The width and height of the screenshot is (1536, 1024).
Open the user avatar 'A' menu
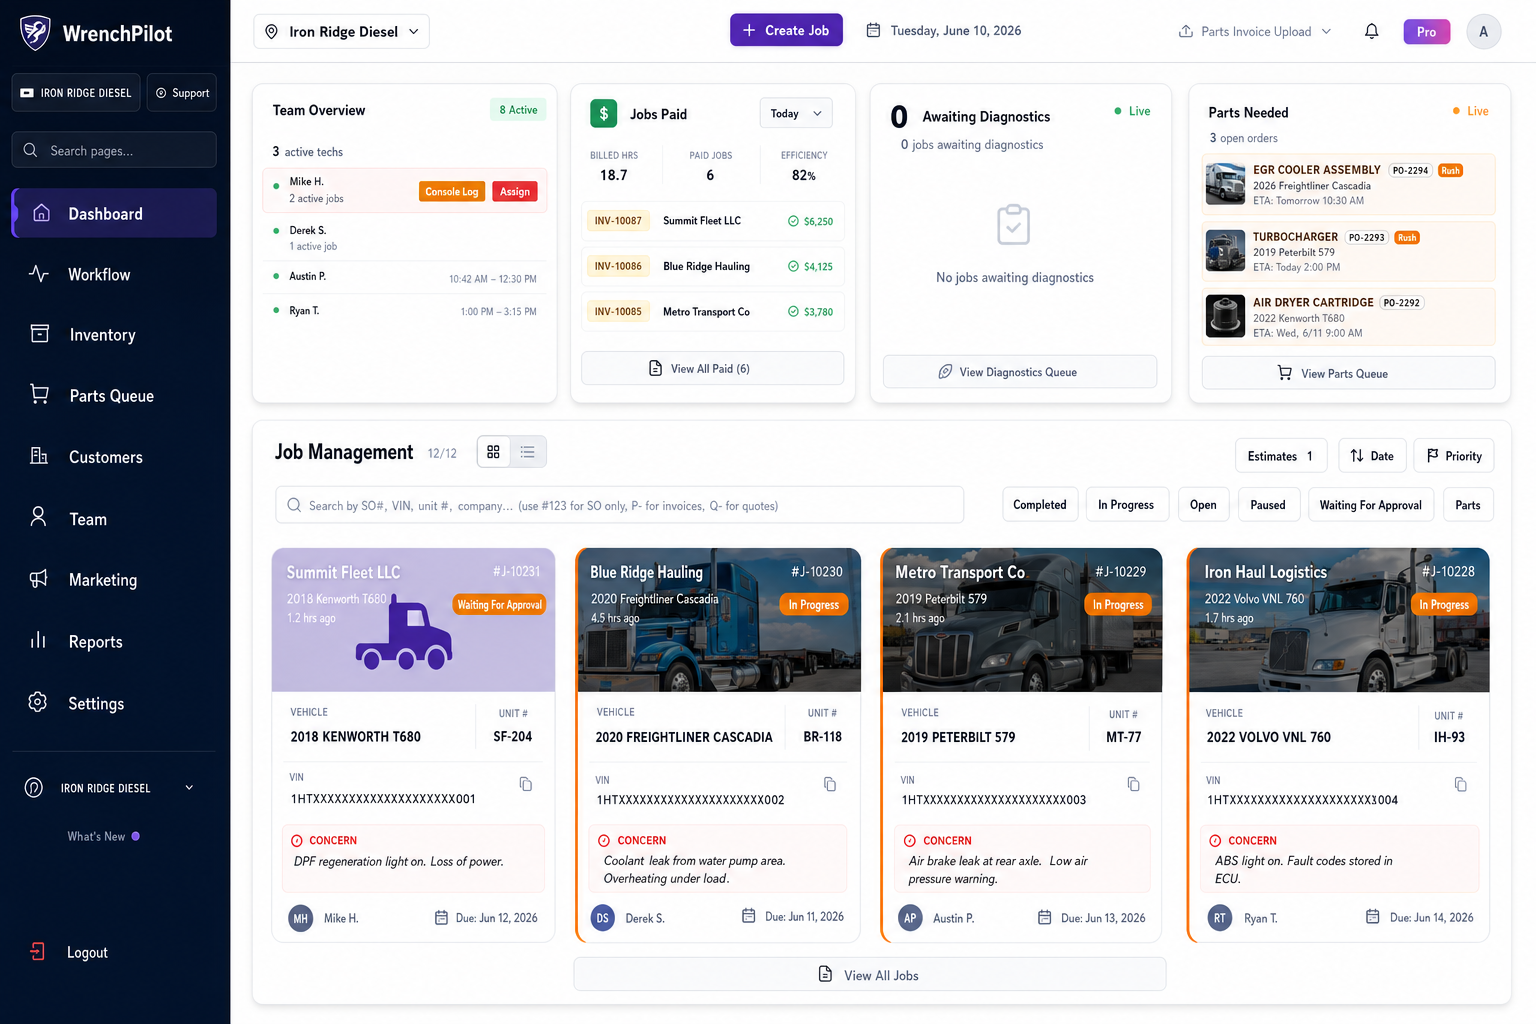tap(1483, 31)
